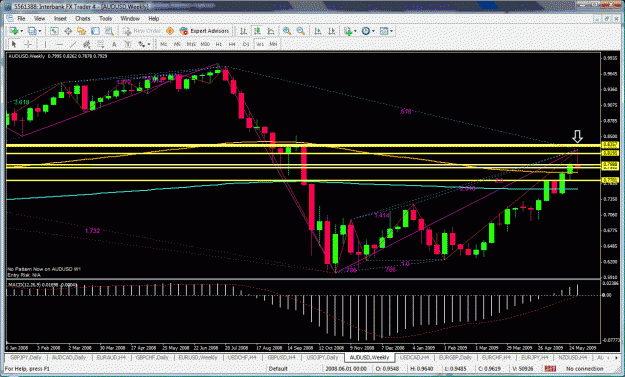Open the View menu
This screenshot has height=377, width=625.
pyautogui.click(x=39, y=18)
